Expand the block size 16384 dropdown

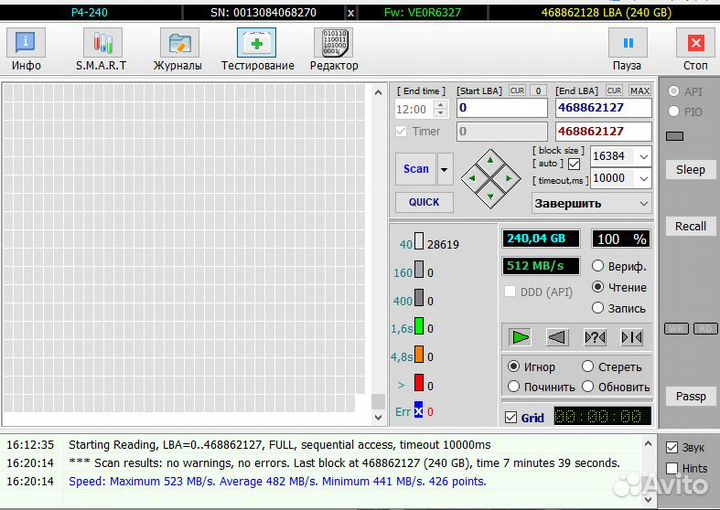(643, 156)
